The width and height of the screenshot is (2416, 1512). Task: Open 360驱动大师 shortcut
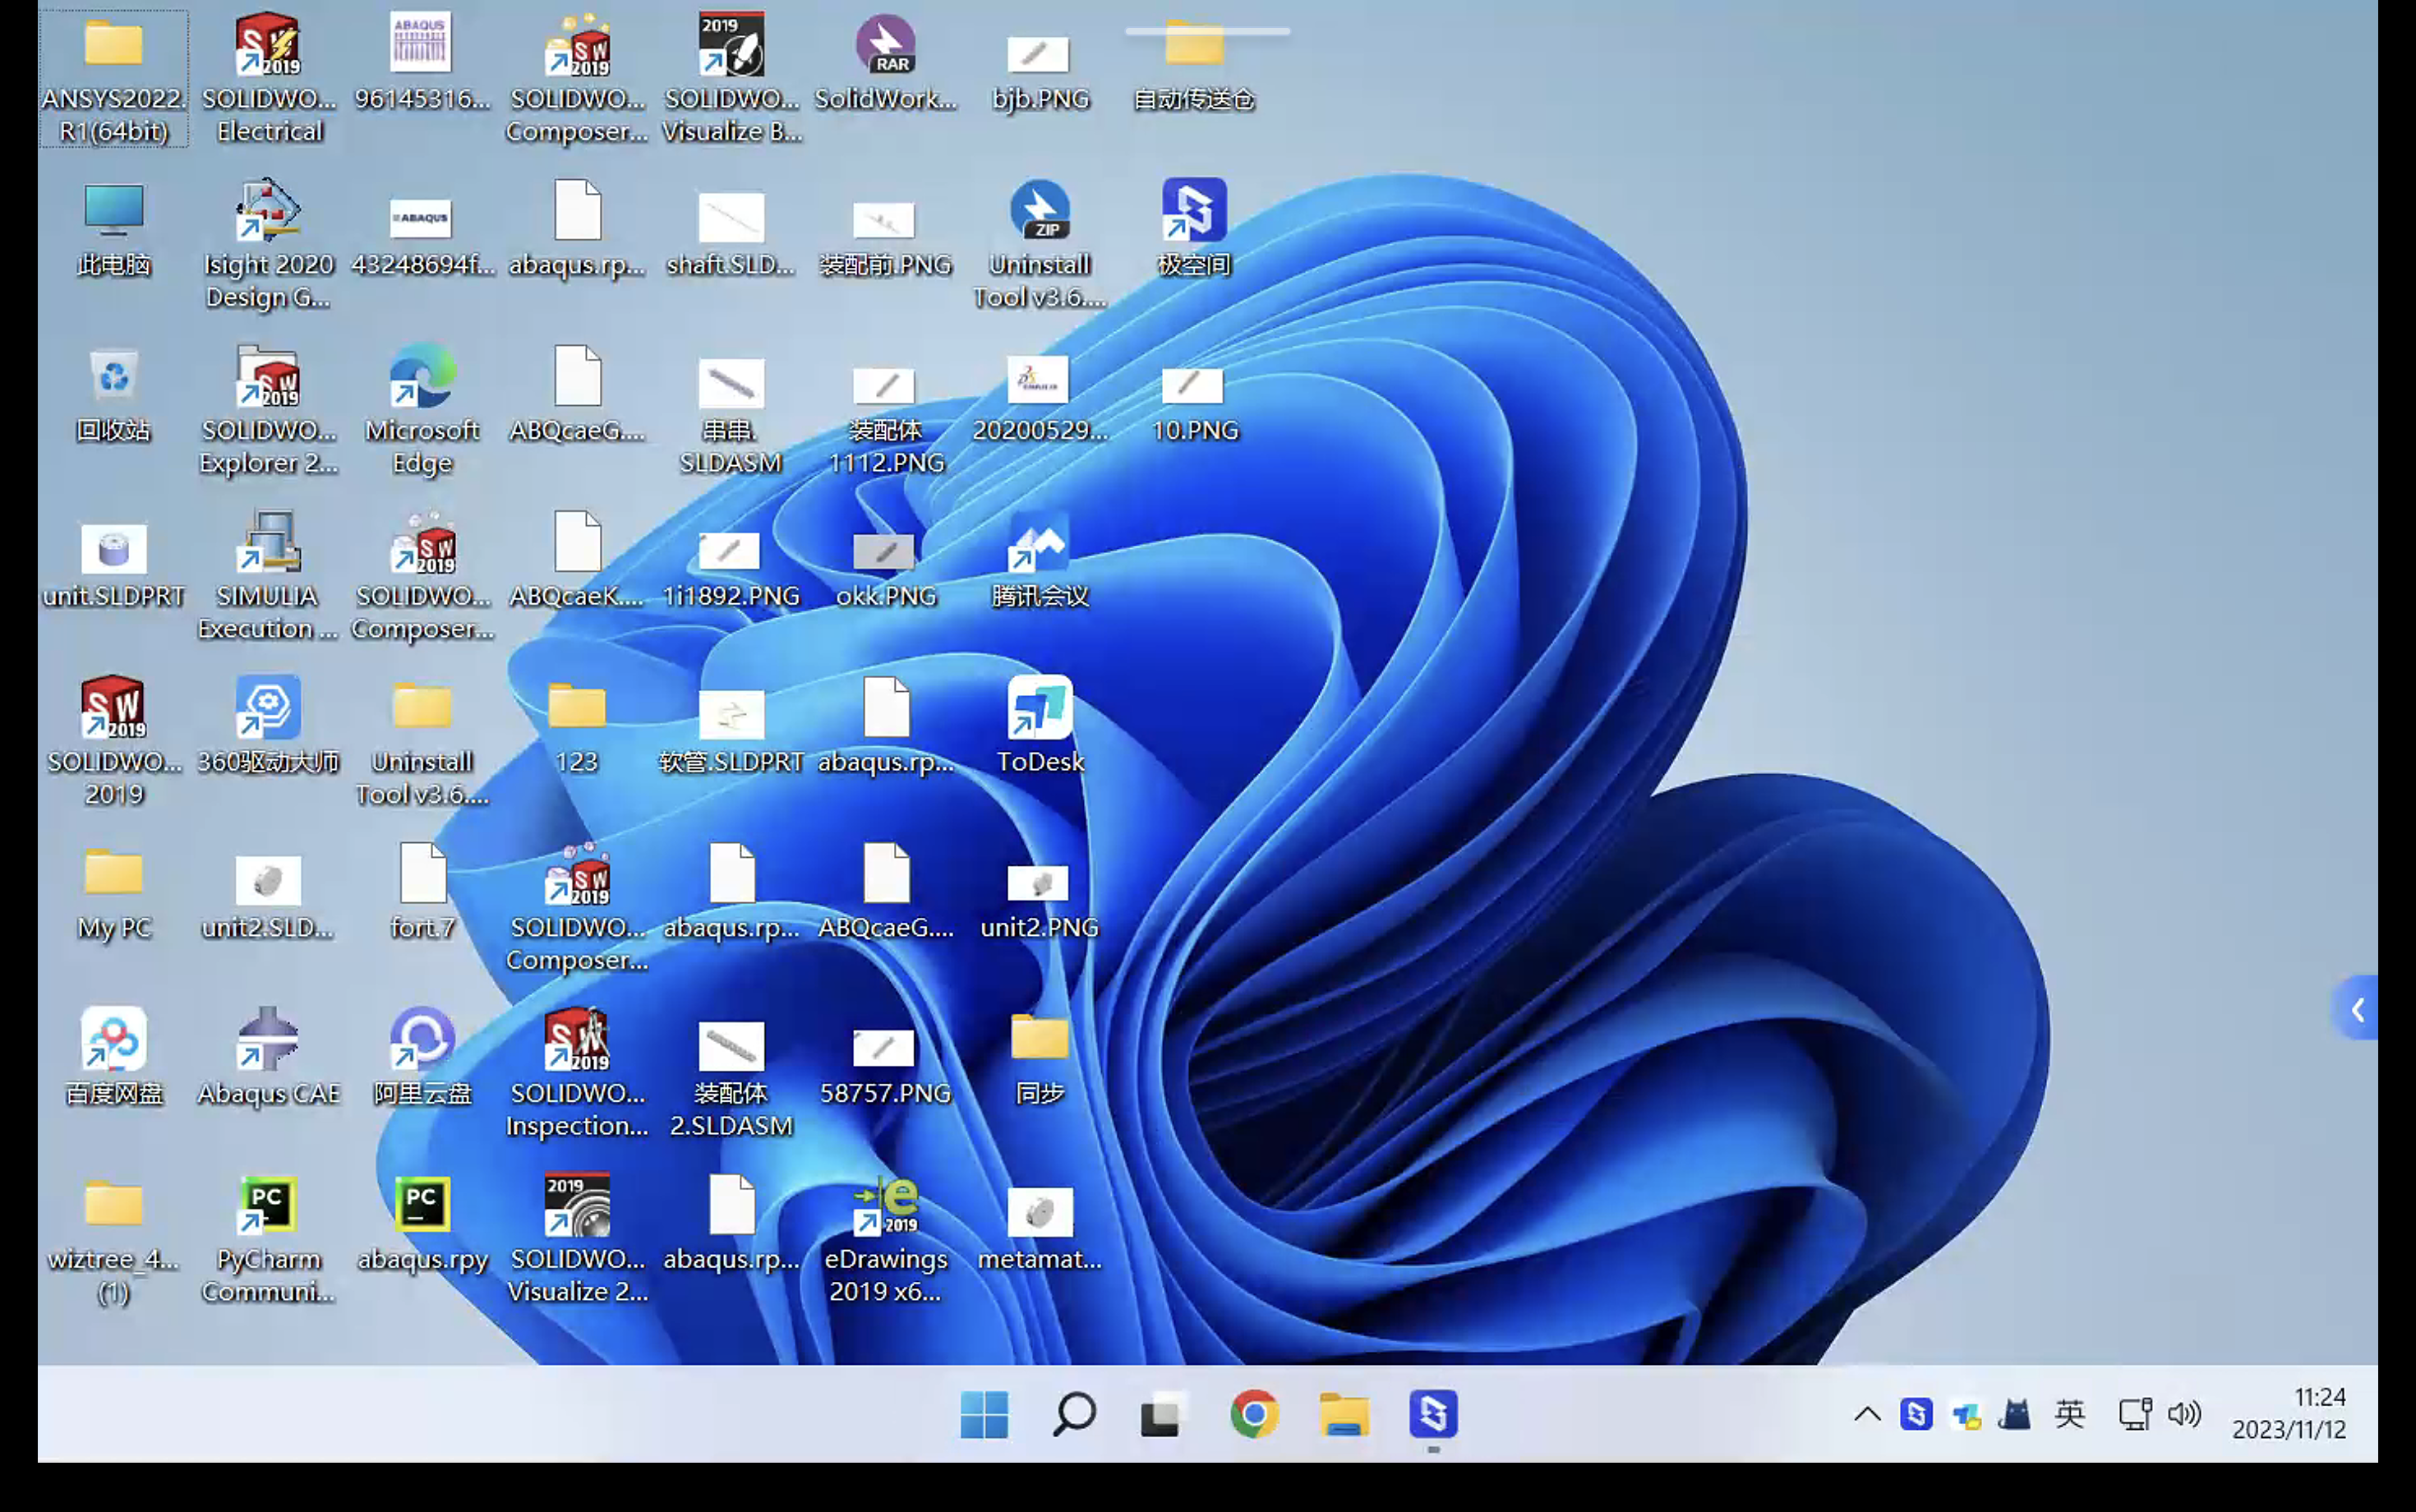tap(268, 726)
